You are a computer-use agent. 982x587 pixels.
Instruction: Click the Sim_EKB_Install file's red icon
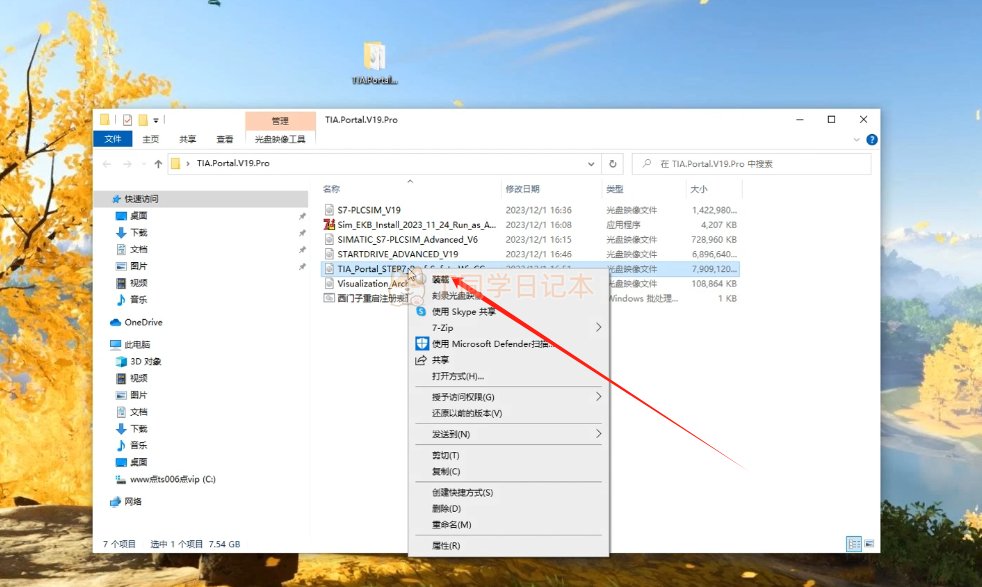pyautogui.click(x=329, y=224)
